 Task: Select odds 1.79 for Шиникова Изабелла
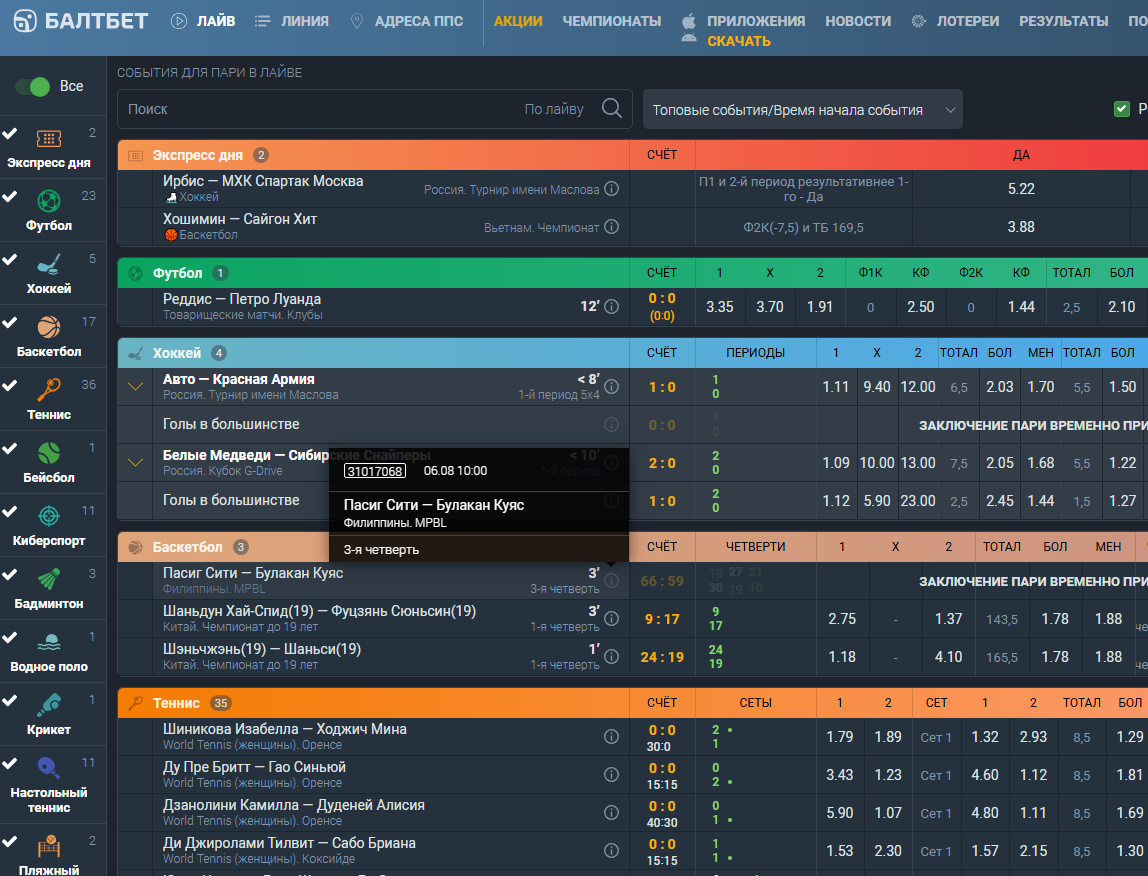coord(840,736)
